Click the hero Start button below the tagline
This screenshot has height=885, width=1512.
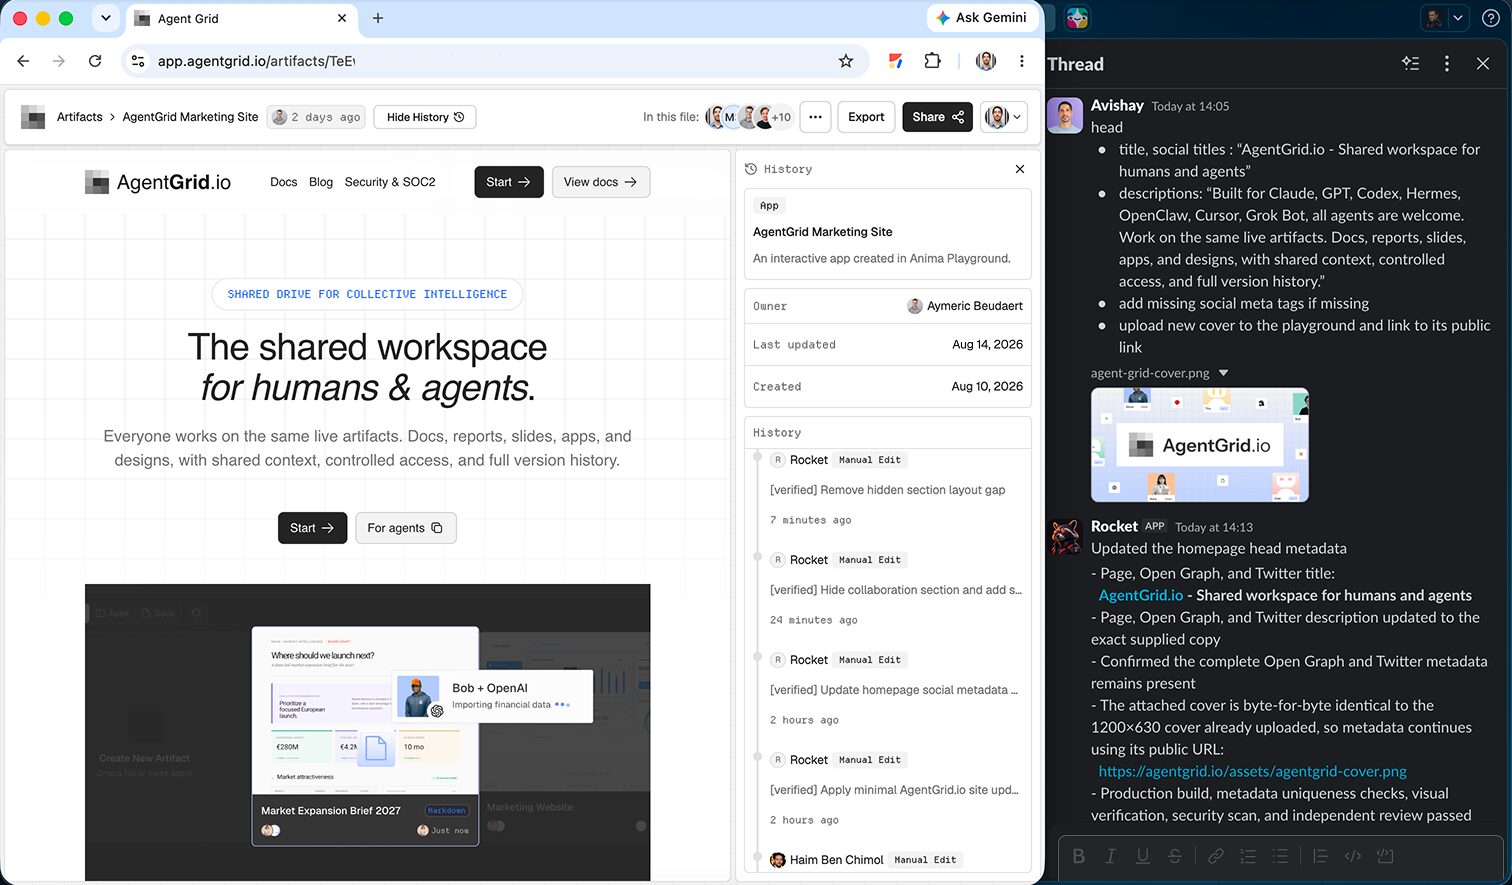tap(312, 528)
